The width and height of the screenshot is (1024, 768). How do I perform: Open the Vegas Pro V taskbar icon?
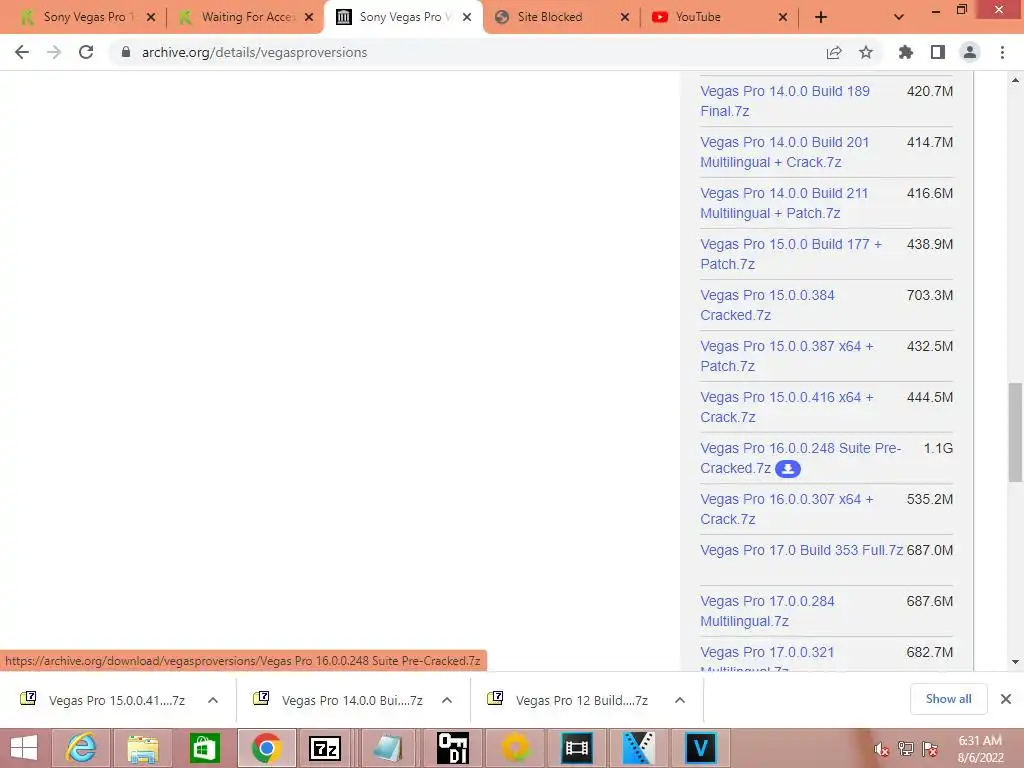pos(701,748)
